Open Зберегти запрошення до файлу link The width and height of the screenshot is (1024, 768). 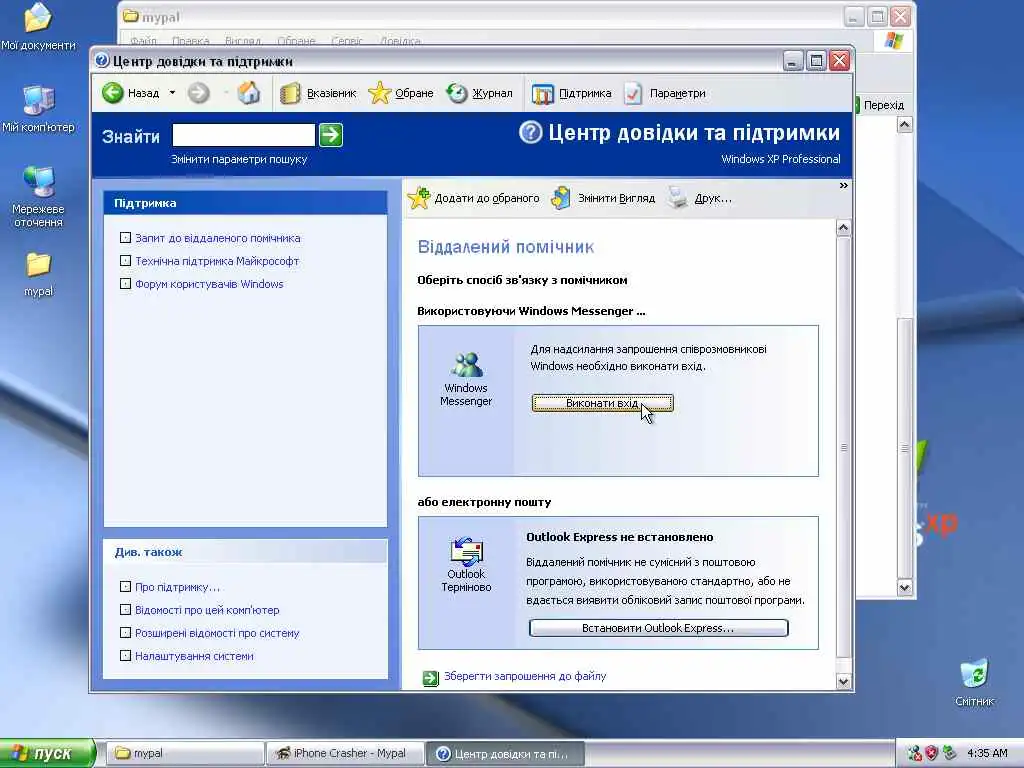(x=525, y=676)
